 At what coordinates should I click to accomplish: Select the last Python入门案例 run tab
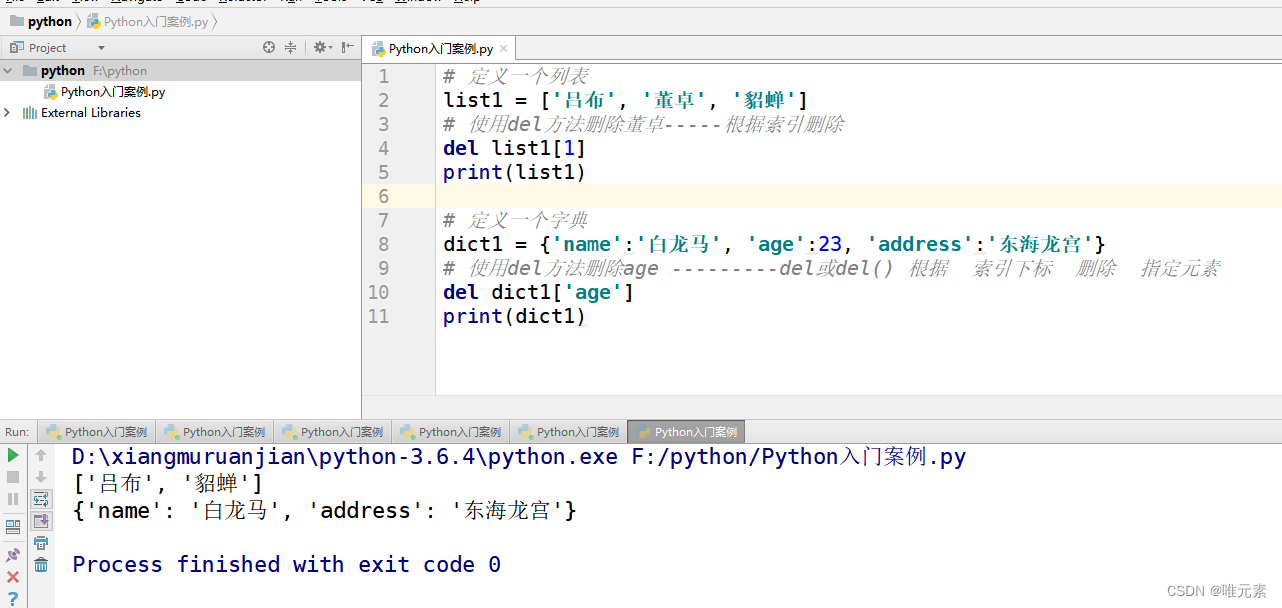tap(686, 431)
